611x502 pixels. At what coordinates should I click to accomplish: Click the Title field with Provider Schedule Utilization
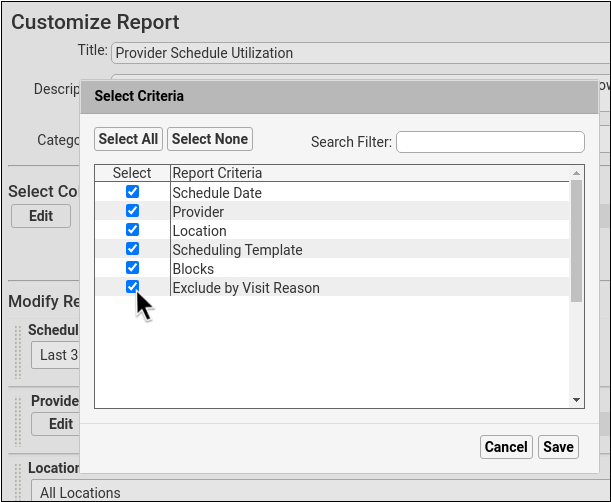(358, 53)
